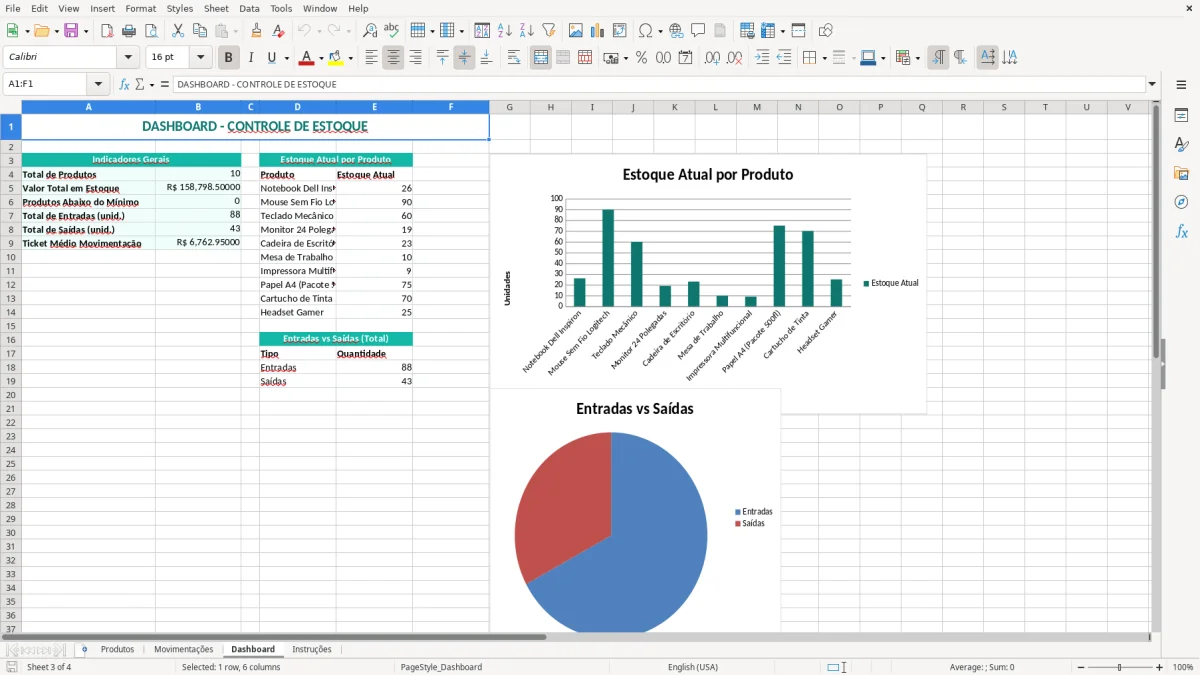Switch to the Produtos sheet tab

(x=117, y=649)
